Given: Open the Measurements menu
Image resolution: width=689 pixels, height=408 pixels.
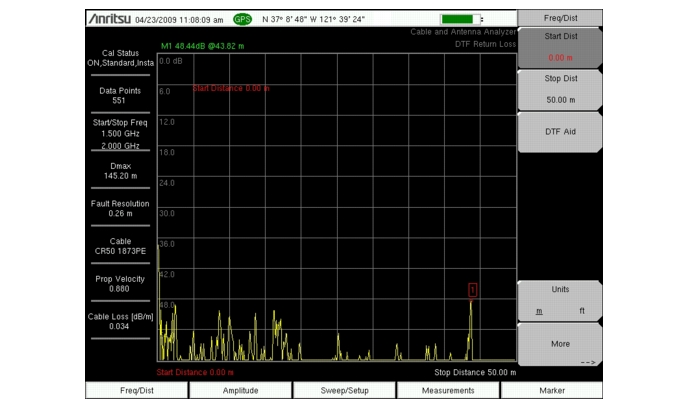Looking at the screenshot, I should 448,390.
